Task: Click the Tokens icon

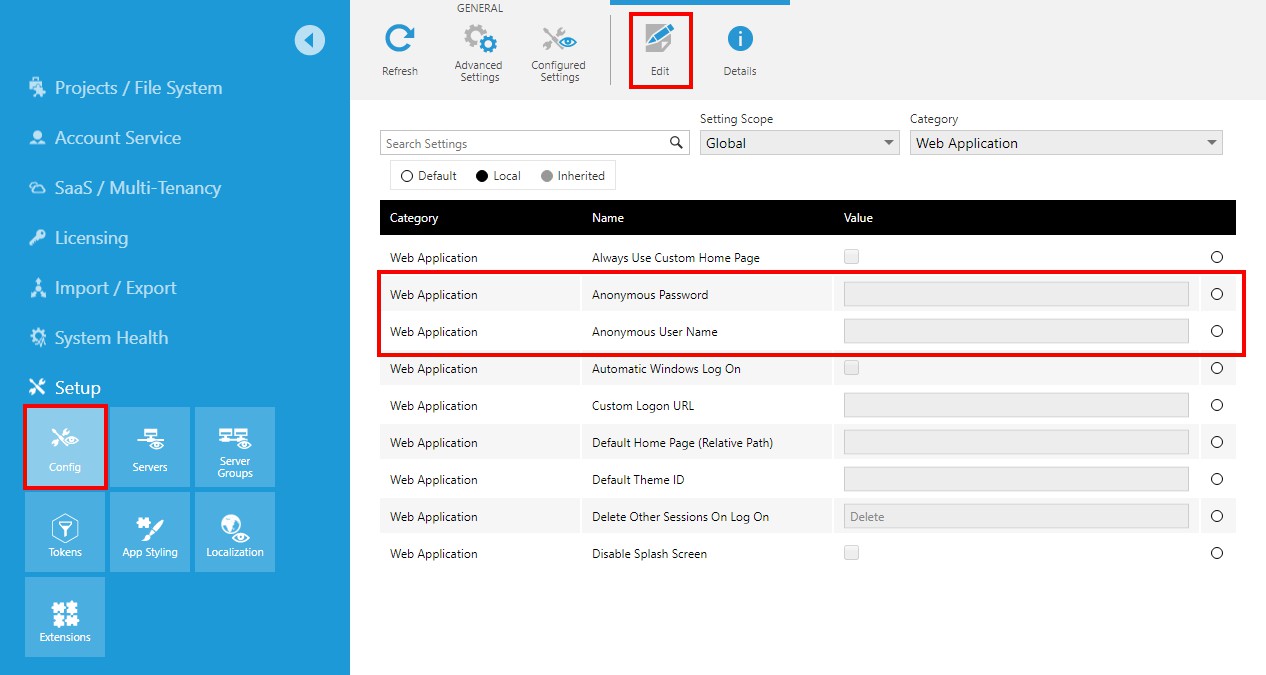Action: [64, 531]
